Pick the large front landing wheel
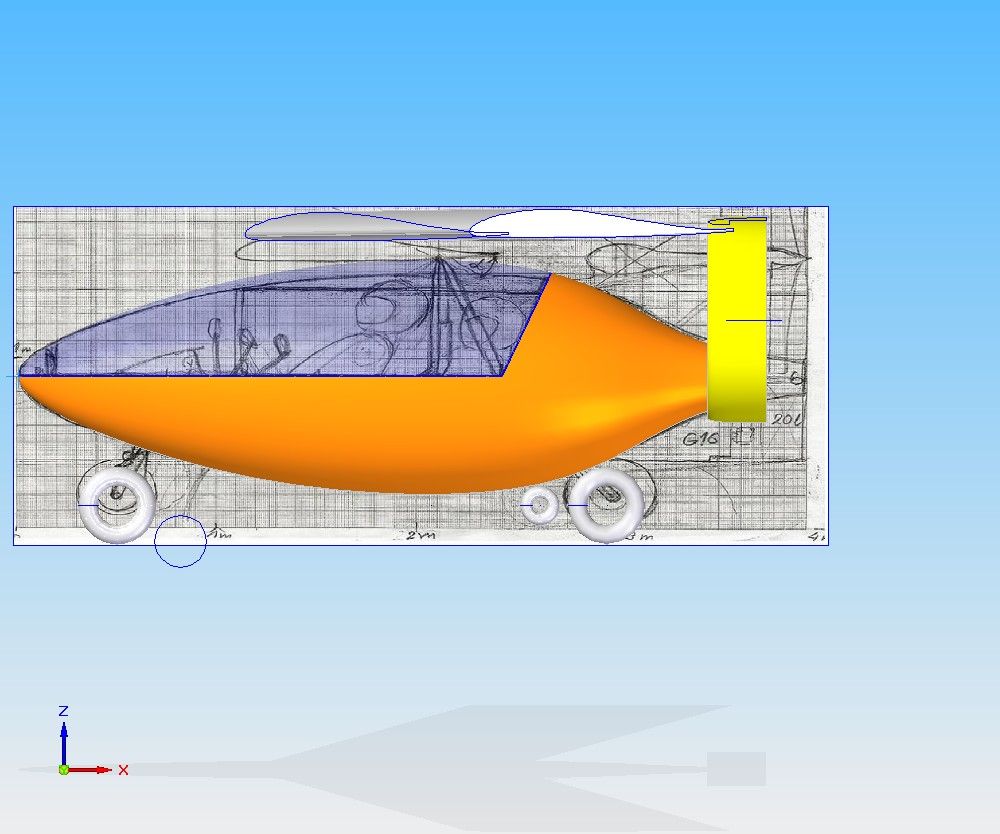The height and width of the screenshot is (834, 1000). [x=118, y=506]
